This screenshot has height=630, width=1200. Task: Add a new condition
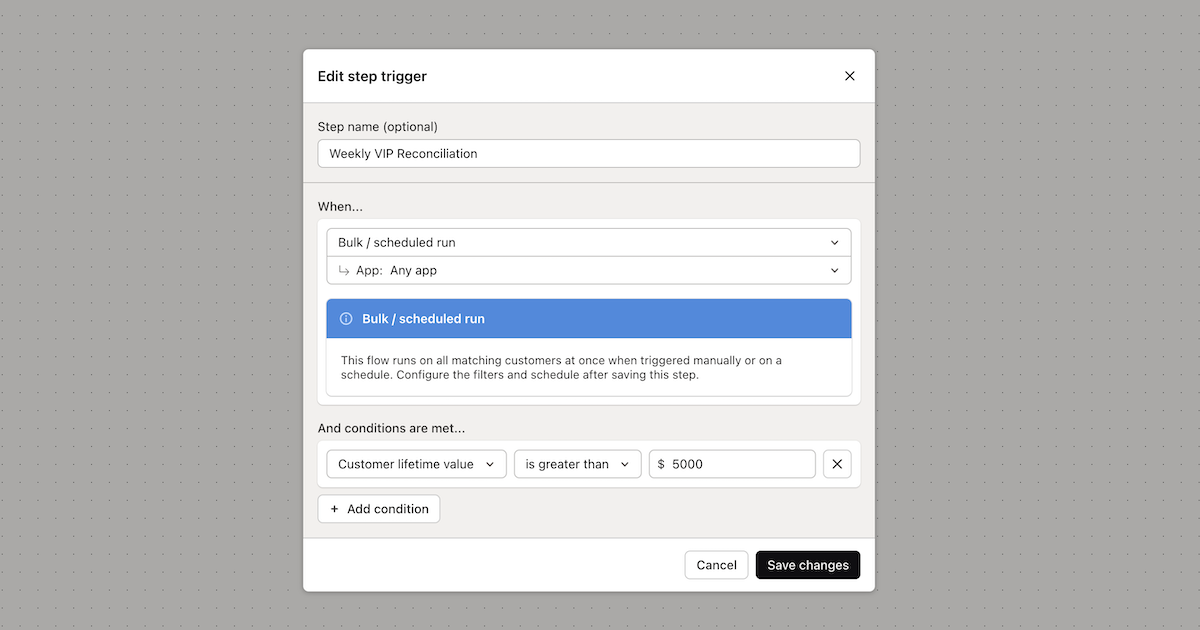pyautogui.click(x=379, y=508)
